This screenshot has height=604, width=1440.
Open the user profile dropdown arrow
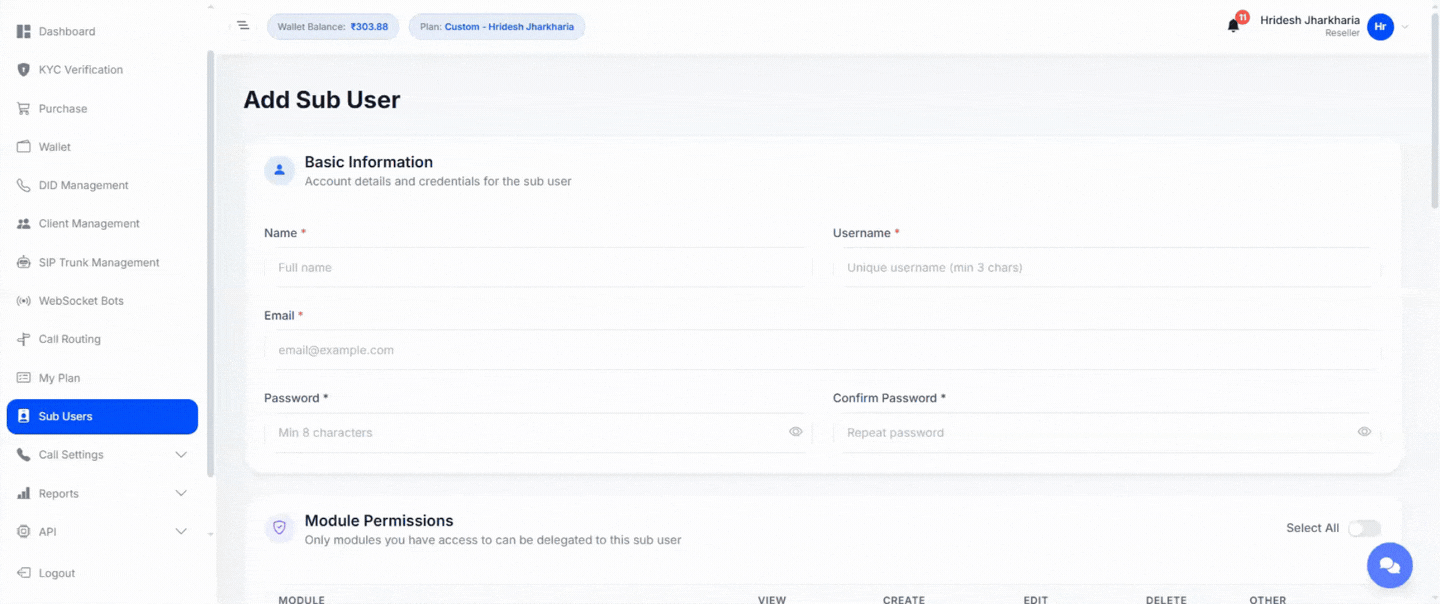point(1405,27)
